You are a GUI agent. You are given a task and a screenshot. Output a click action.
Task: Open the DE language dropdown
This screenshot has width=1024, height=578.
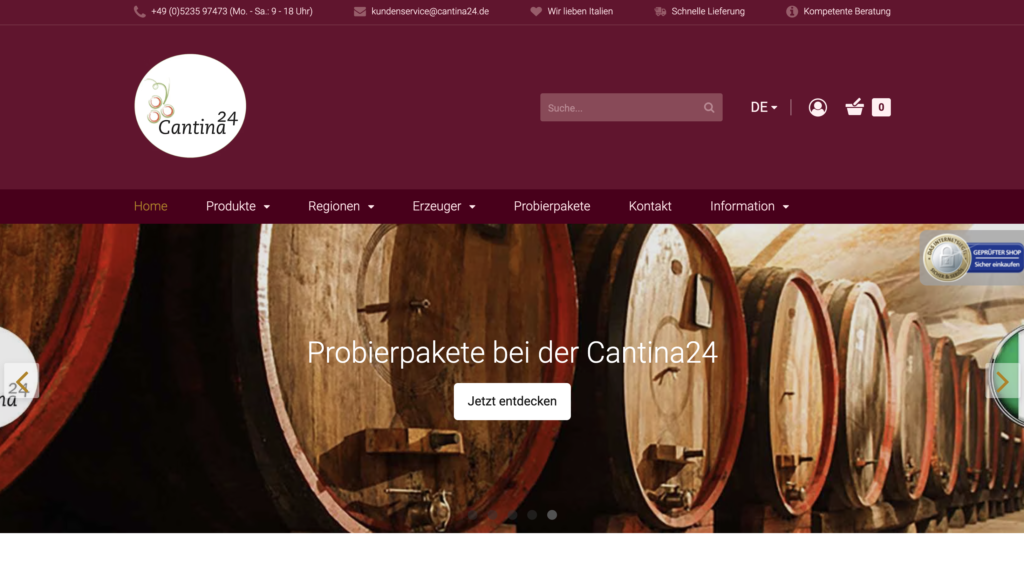pyautogui.click(x=763, y=107)
